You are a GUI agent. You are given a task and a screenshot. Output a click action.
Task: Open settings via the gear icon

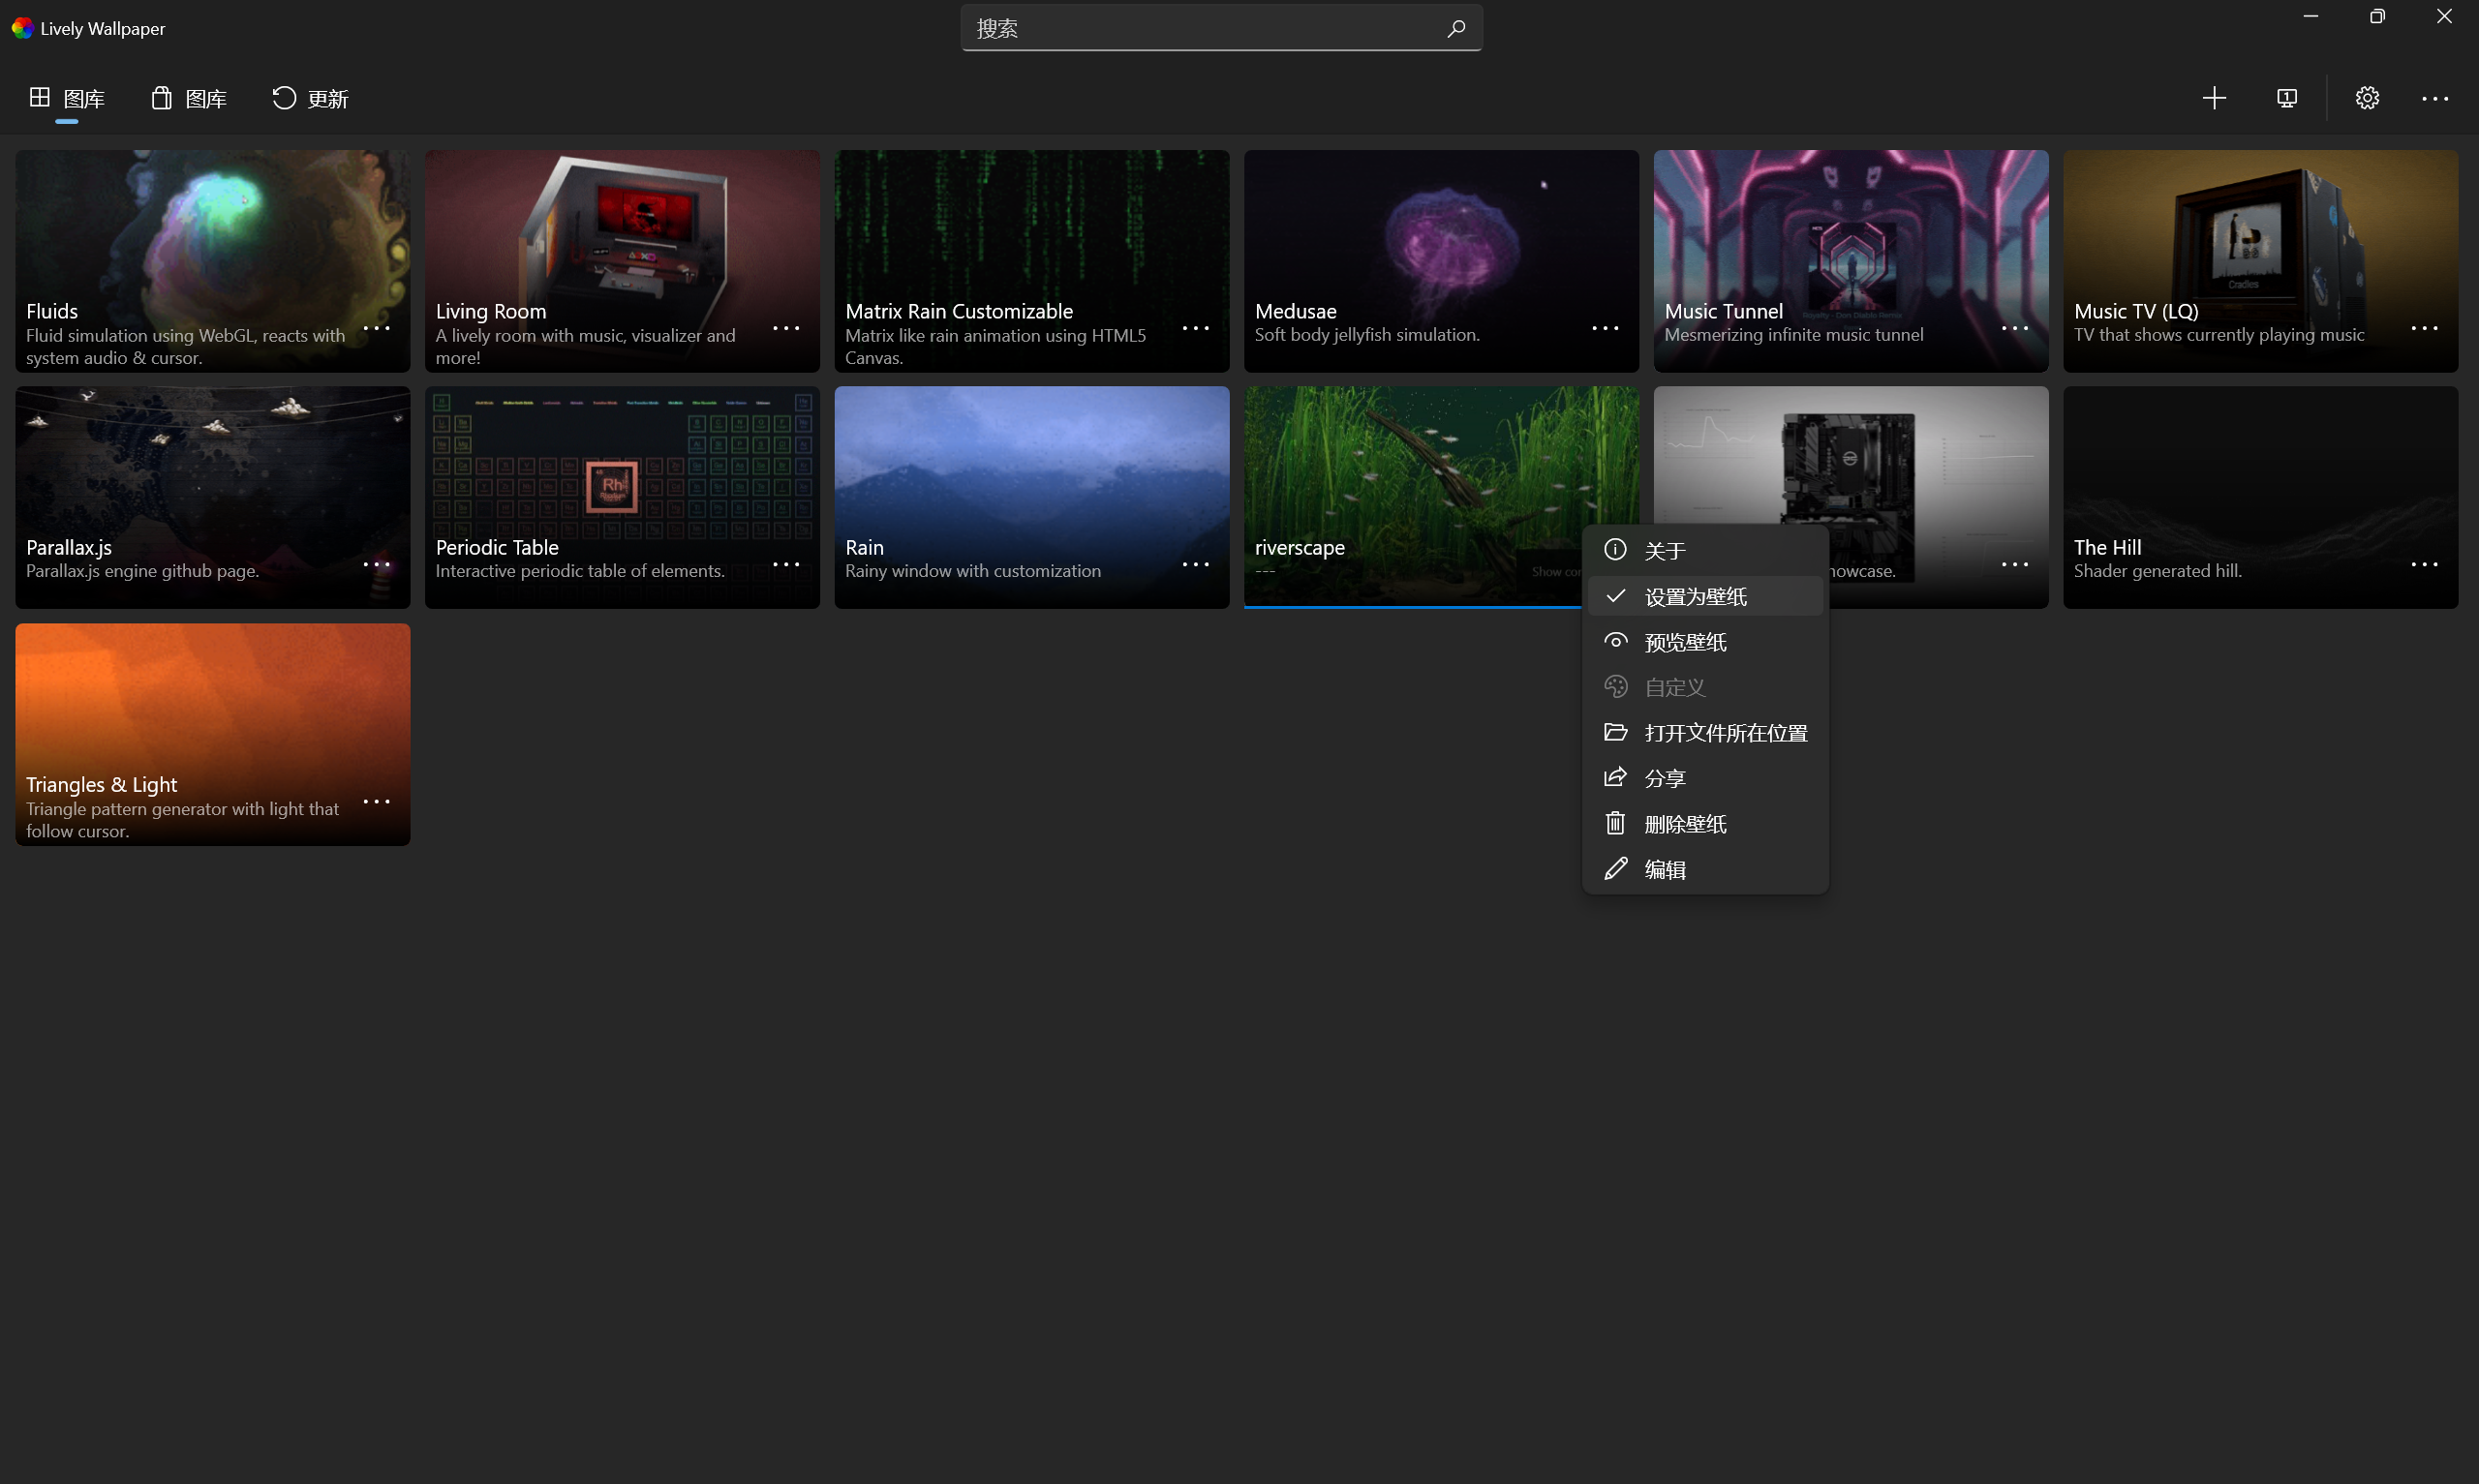(x=2366, y=98)
